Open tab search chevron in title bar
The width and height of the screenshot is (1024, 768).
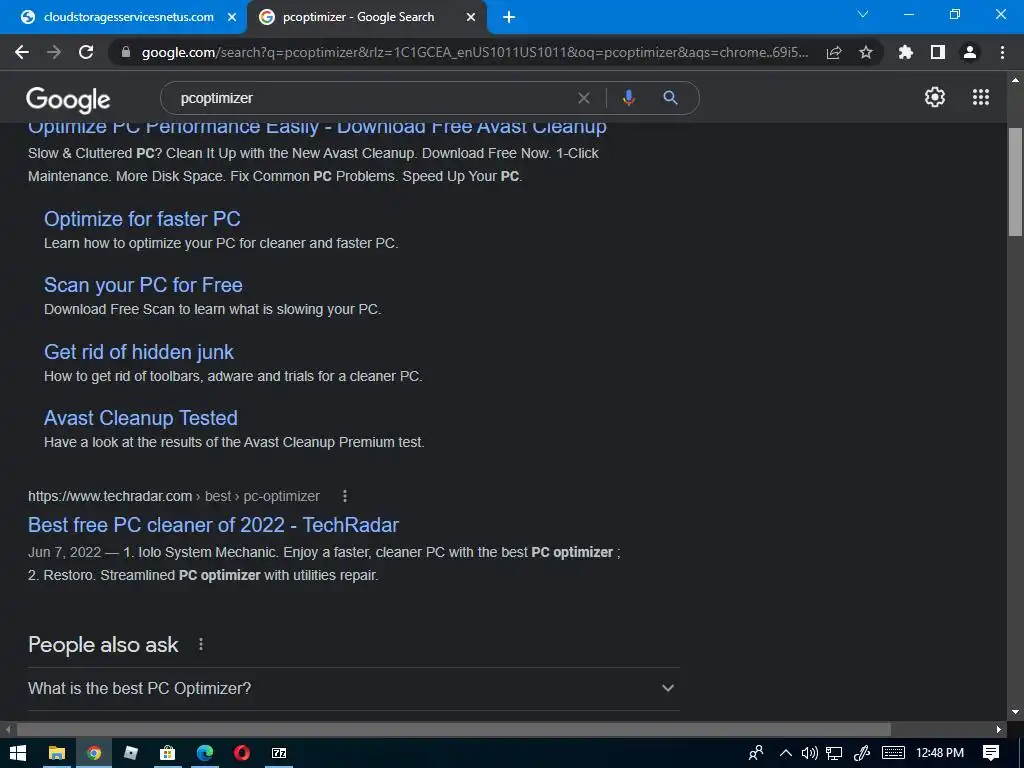[x=863, y=14]
